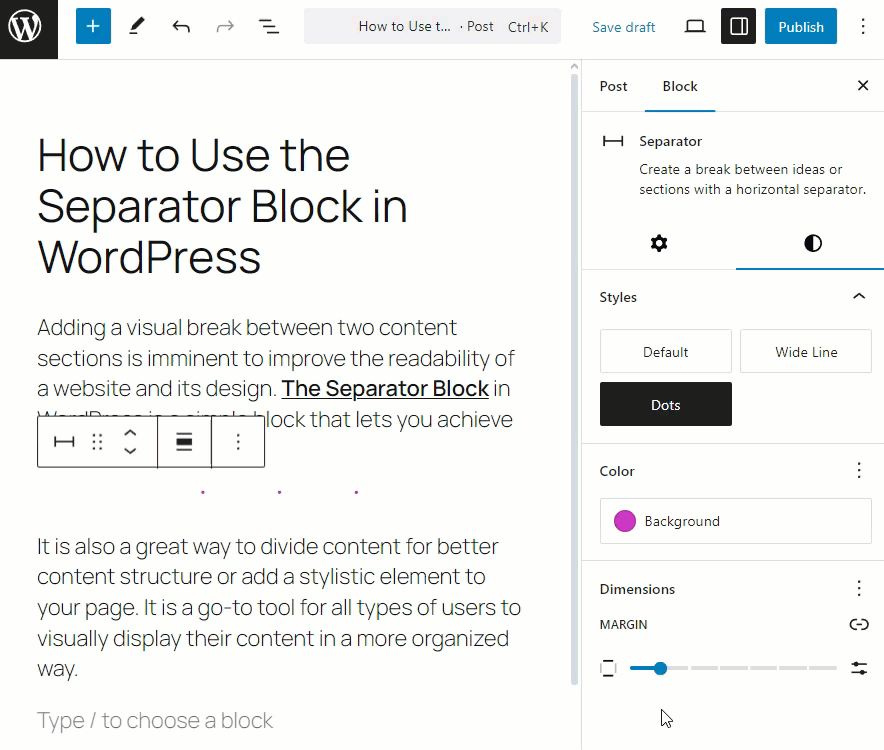Viewport: 884px width, 750px height.
Task: Open the Block tab in sidebar
Action: [680, 86]
